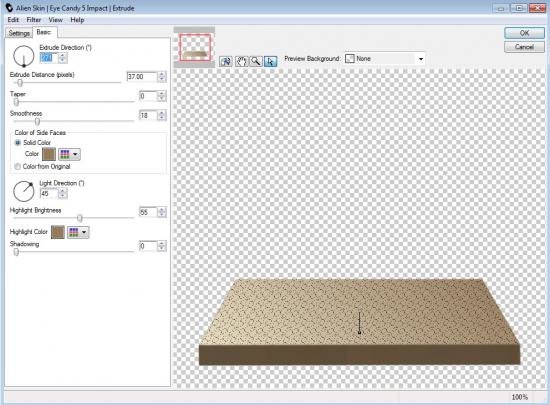Click the Extrude Direction dial
This screenshot has width=550, height=405.
[x=24, y=56]
